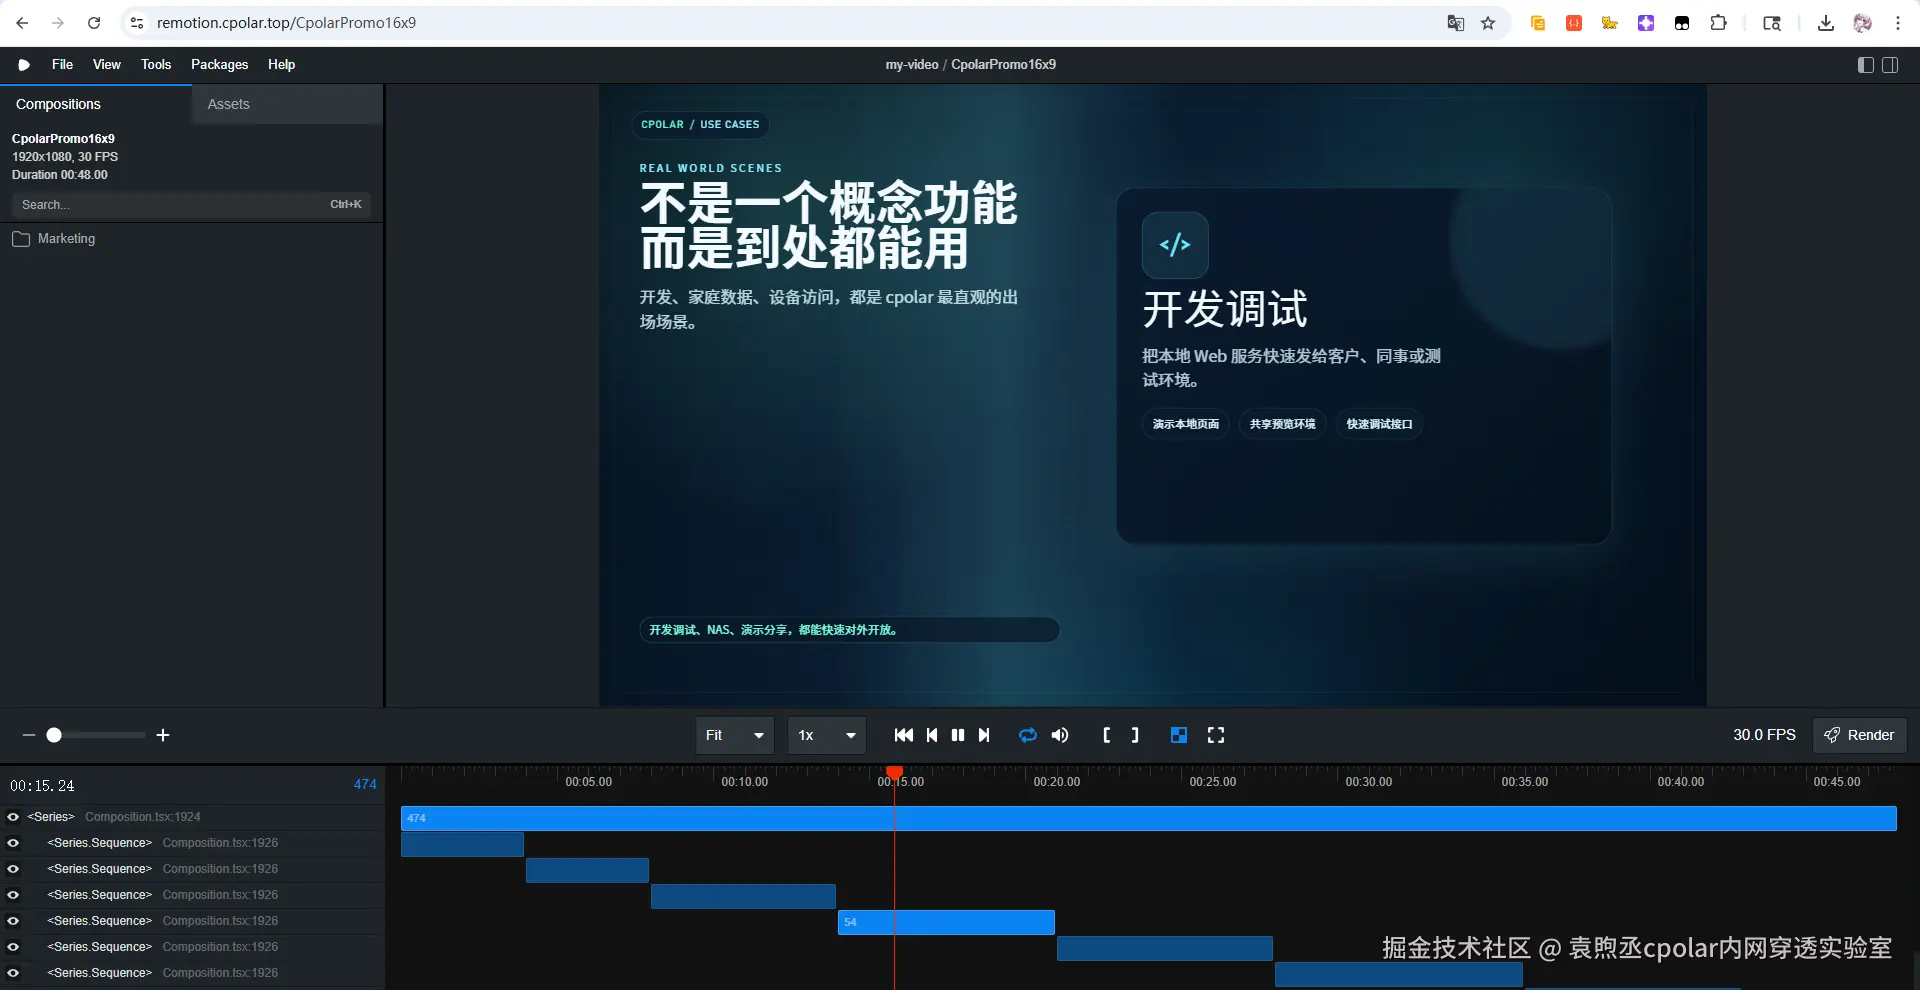Step forward one frame
Image resolution: width=1920 pixels, height=990 pixels.
click(984, 735)
